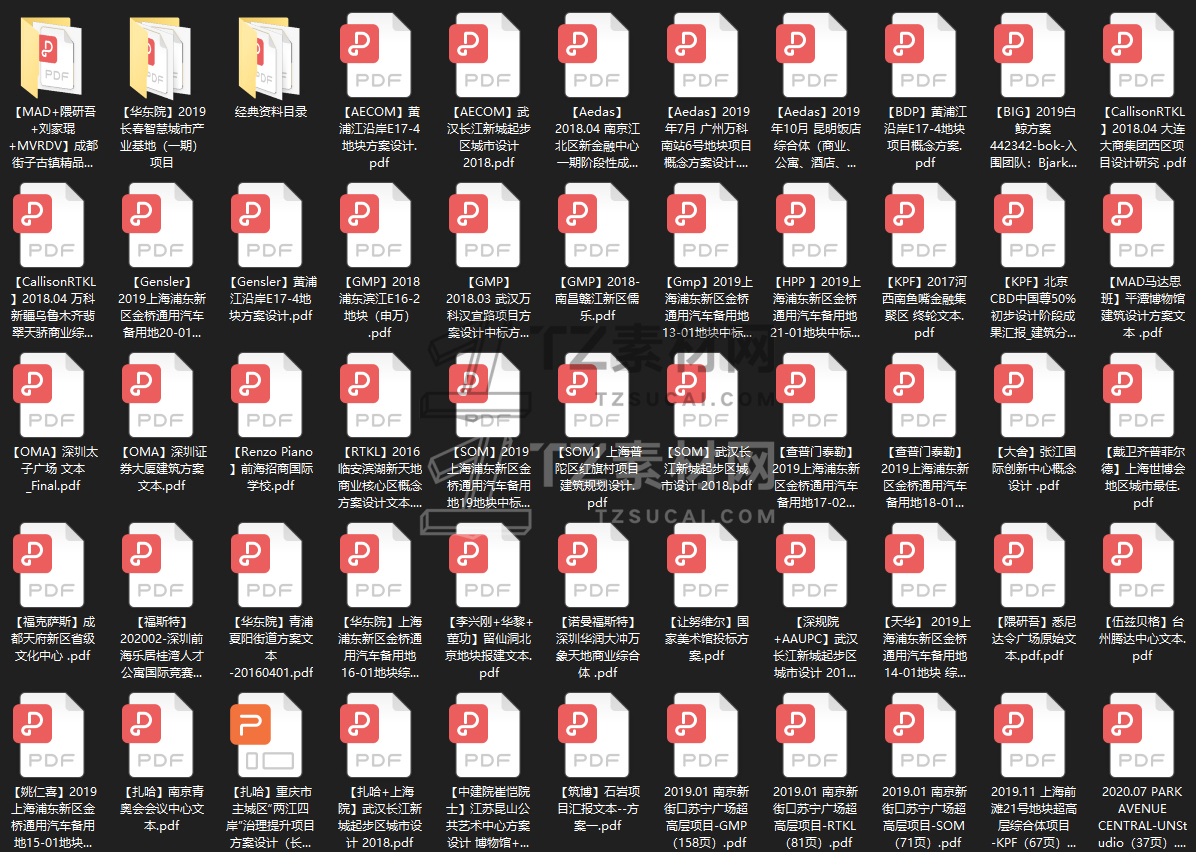Select 【让努维尔】国家美术馆投标方案.pdf icon
Image resolution: width=1196 pixels, height=852 pixels.
[702, 566]
